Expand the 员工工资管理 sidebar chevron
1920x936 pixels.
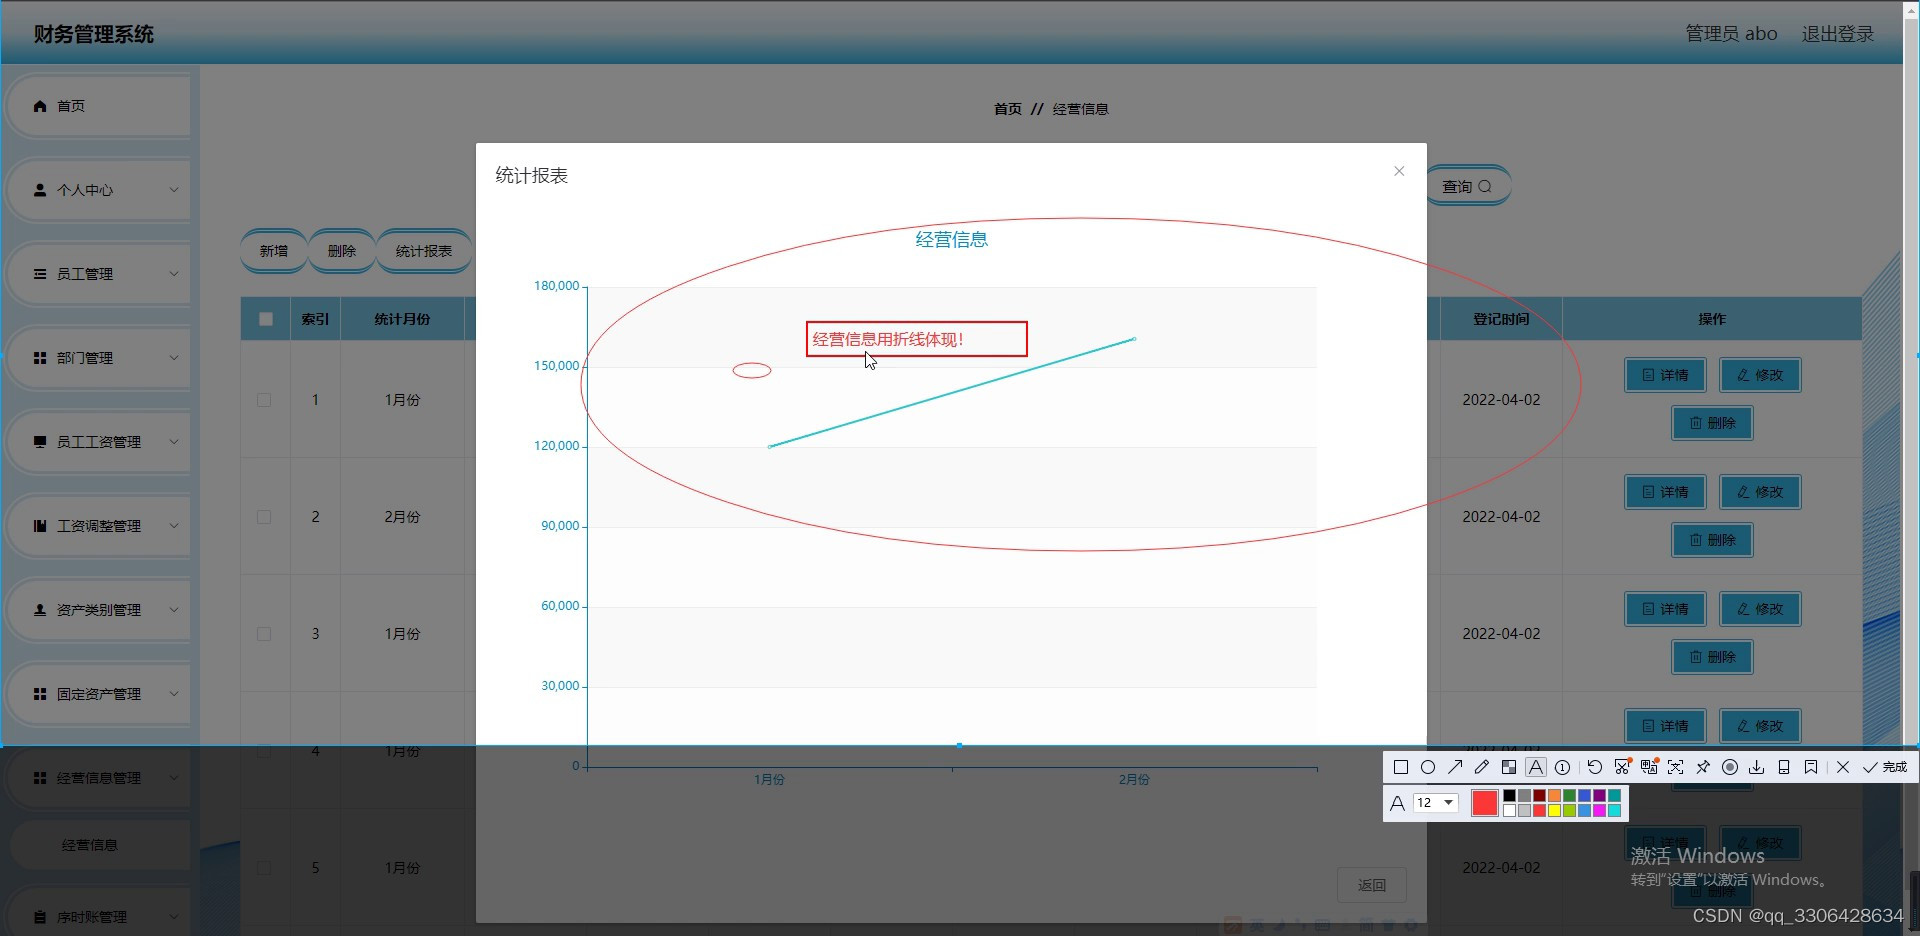pyautogui.click(x=174, y=442)
